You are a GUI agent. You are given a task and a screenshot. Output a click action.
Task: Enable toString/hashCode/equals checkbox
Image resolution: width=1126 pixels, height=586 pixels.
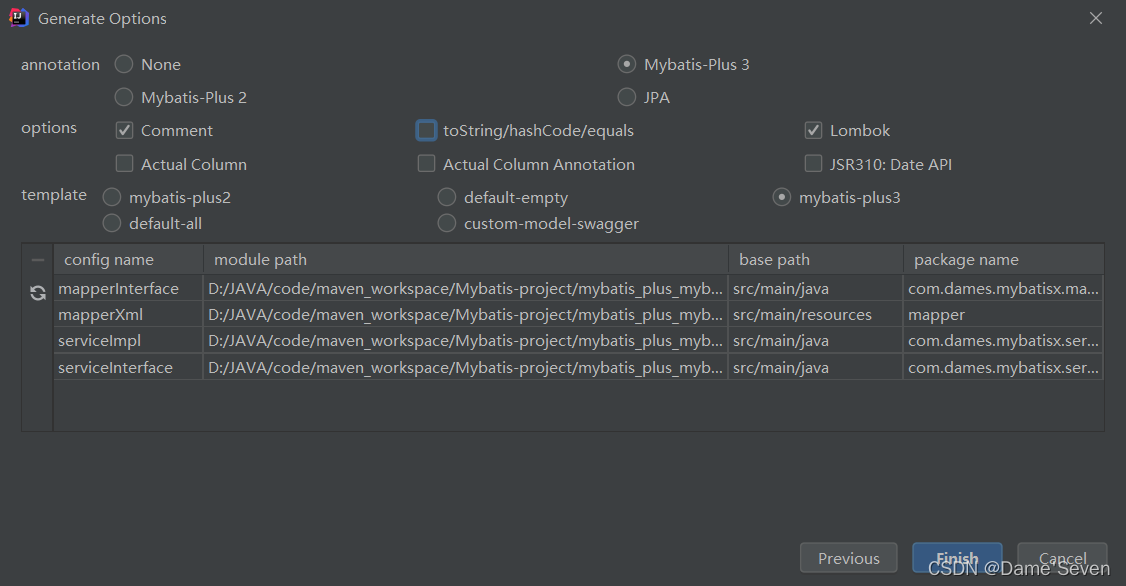[x=427, y=131]
